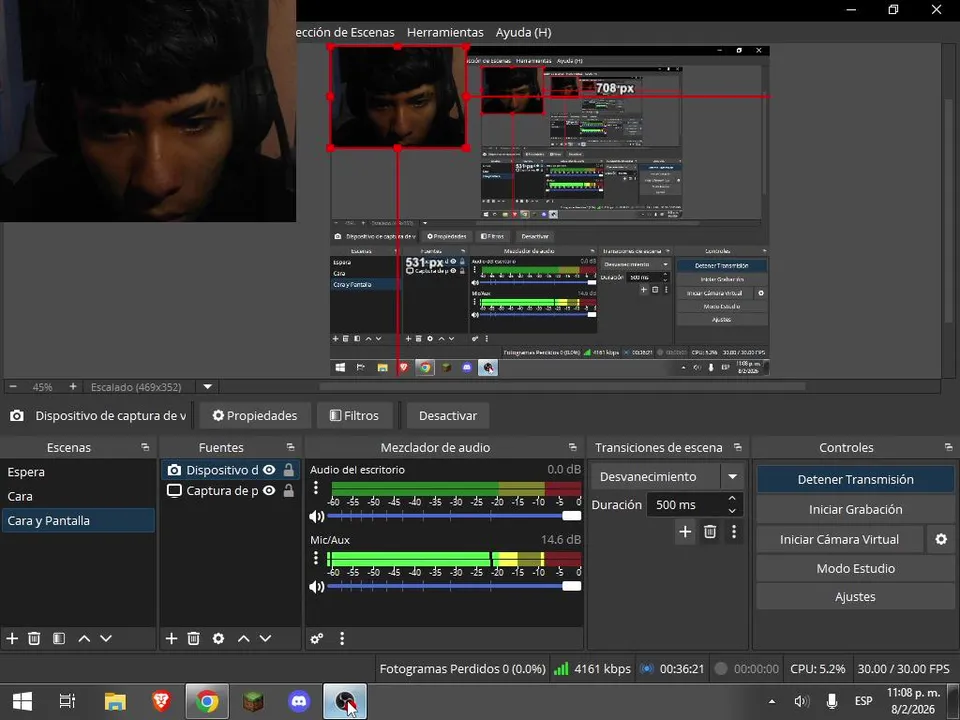
Task: Add a new scene with plus icon
Action: pos(12,639)
